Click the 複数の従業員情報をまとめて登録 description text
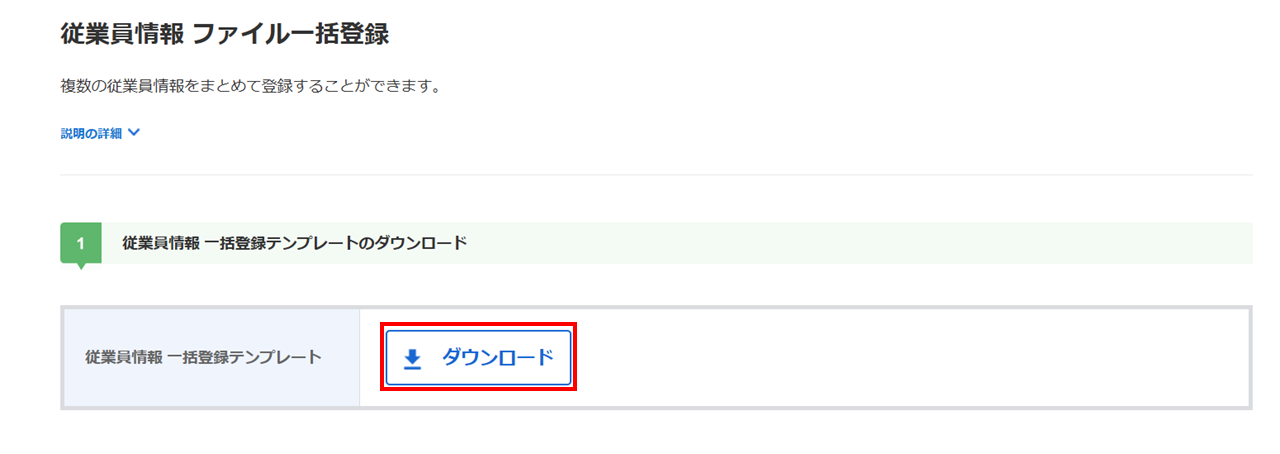 (x=251, y=86)
